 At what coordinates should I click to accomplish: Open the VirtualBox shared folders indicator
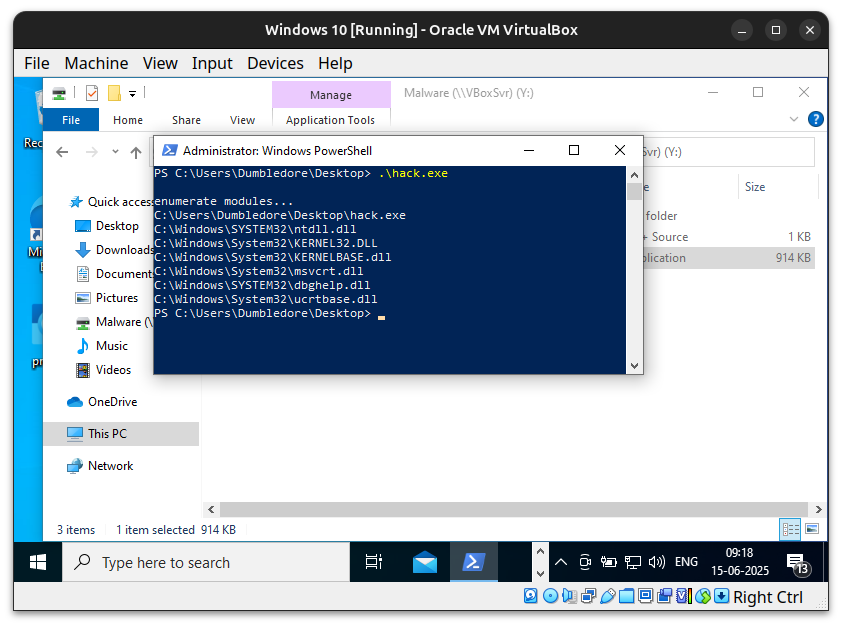(626, 596)
